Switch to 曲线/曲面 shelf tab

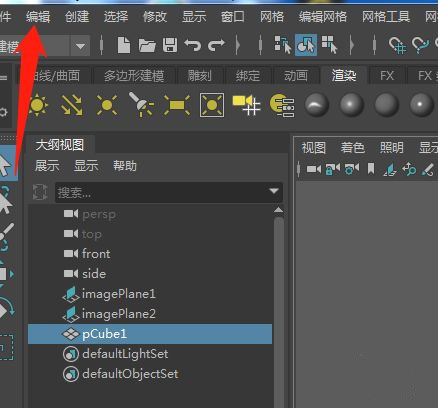[56, 76]
